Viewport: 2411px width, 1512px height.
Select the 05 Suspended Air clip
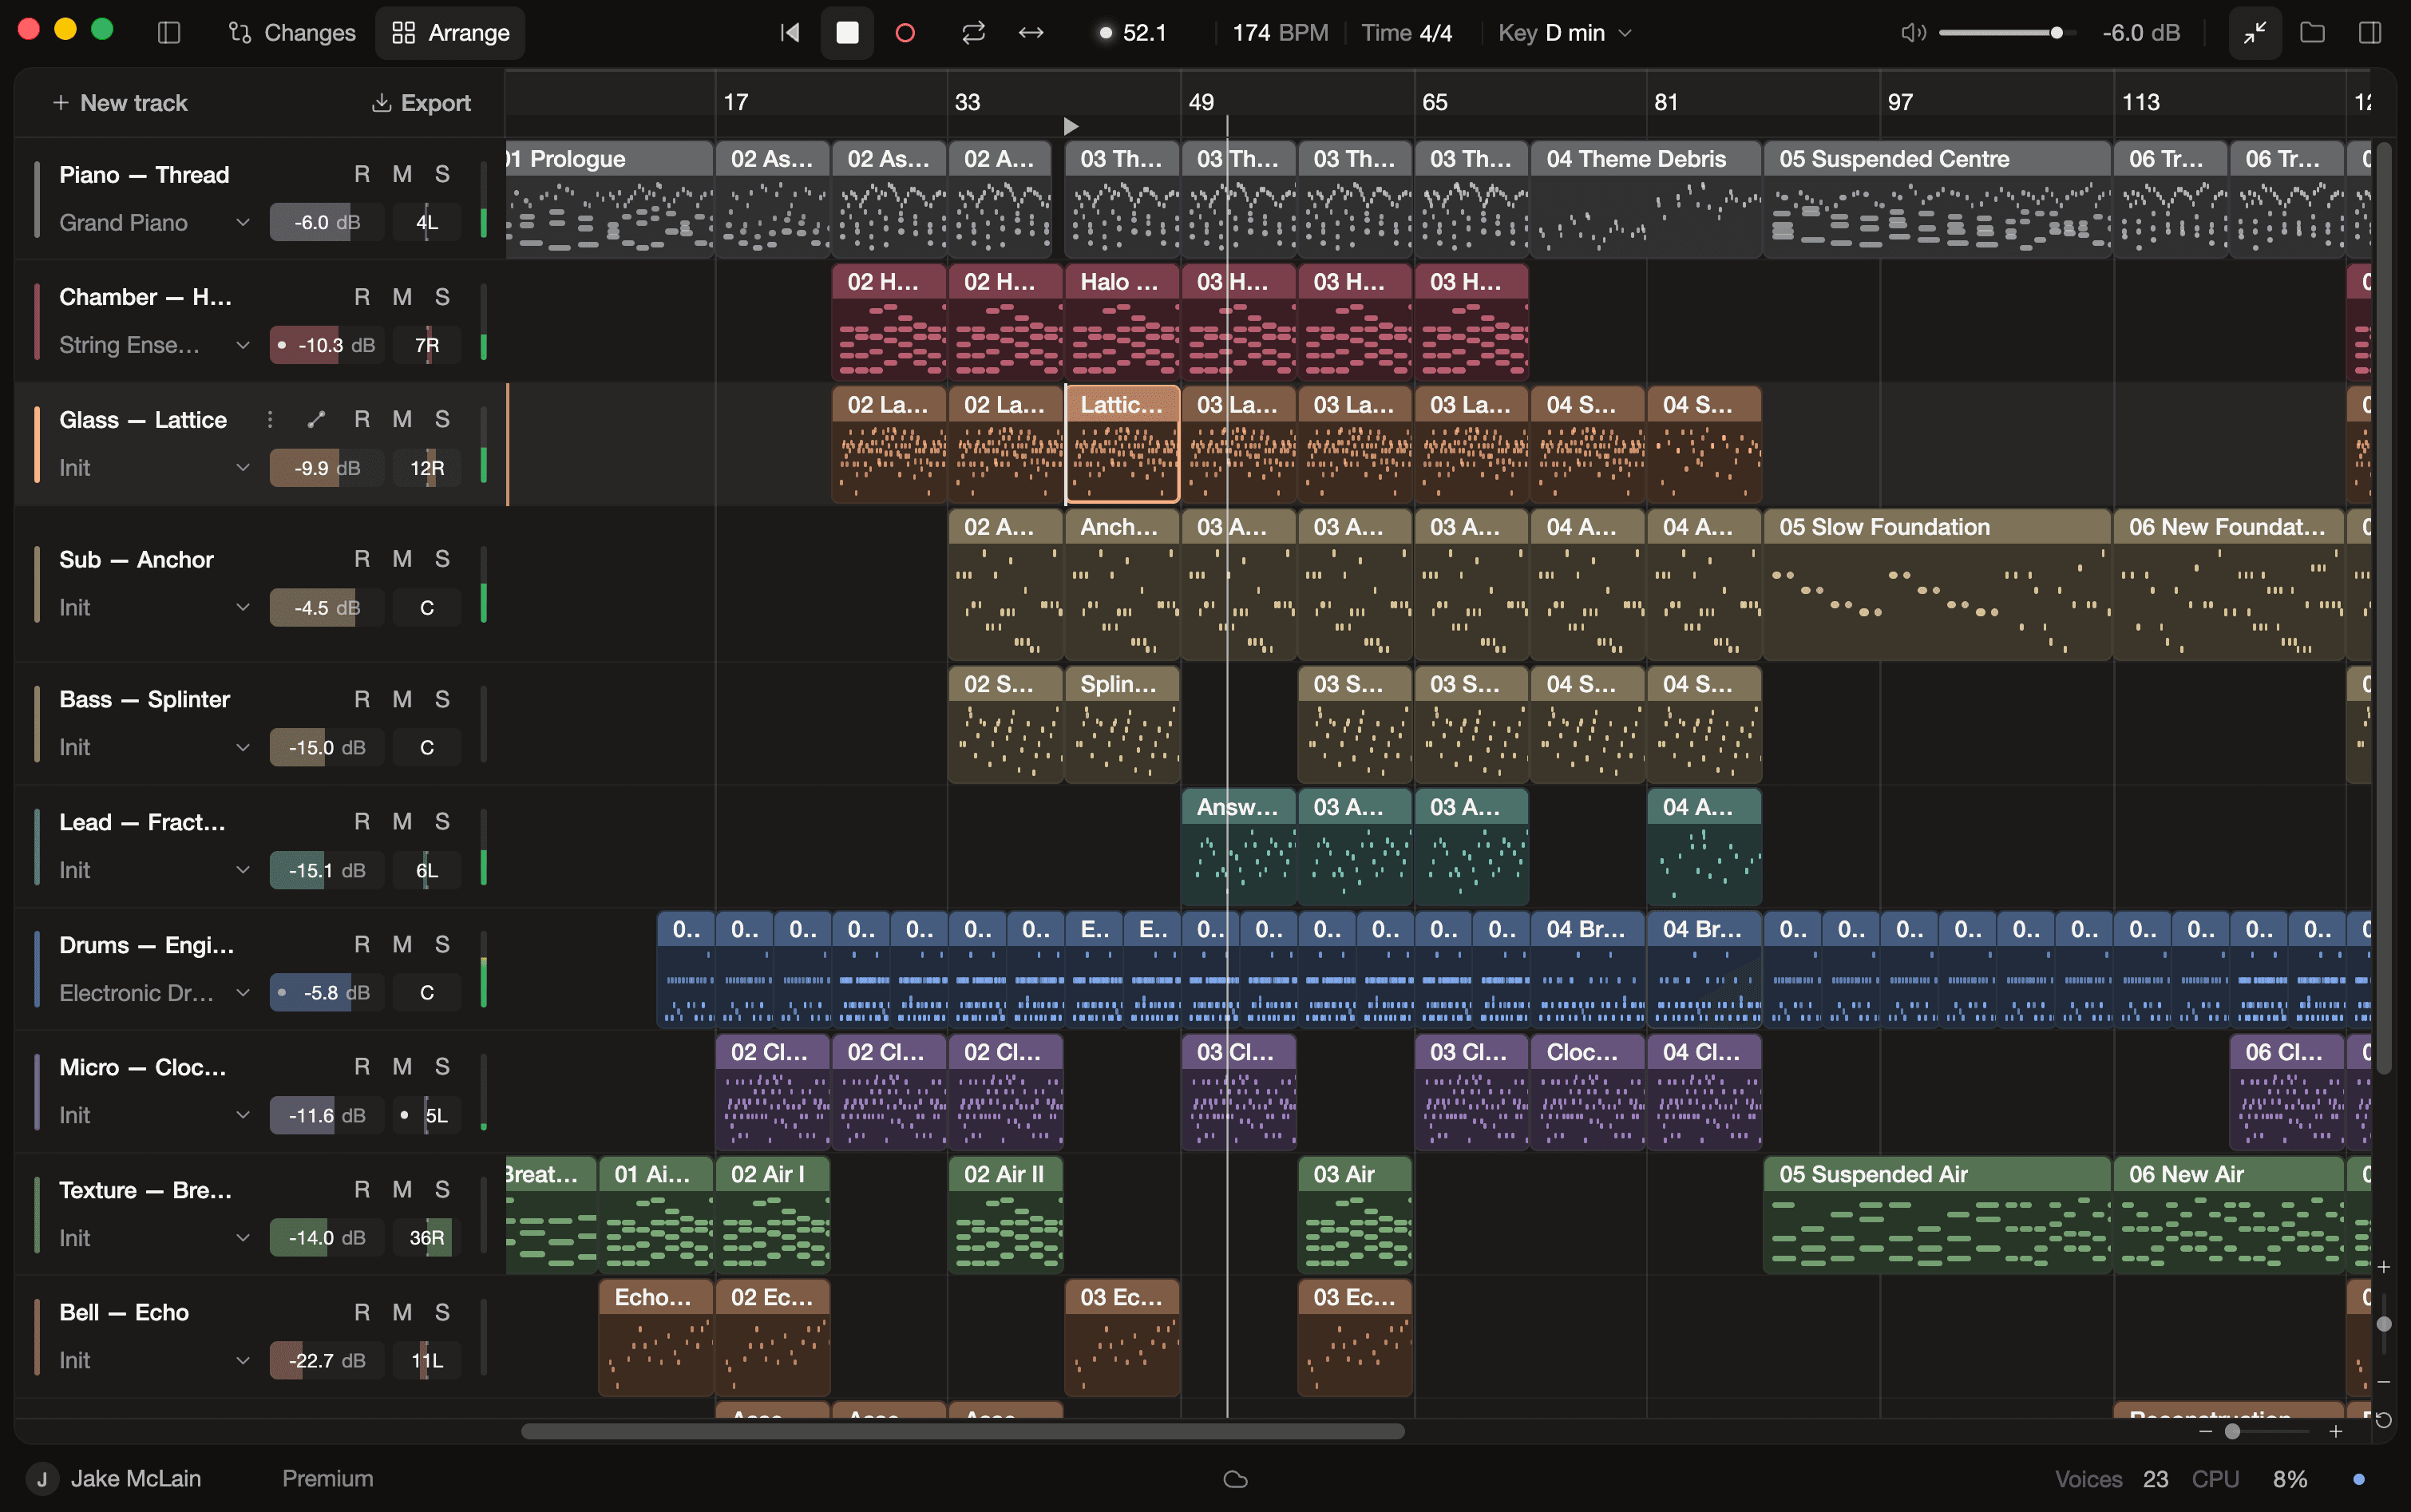(1937, 1214)
